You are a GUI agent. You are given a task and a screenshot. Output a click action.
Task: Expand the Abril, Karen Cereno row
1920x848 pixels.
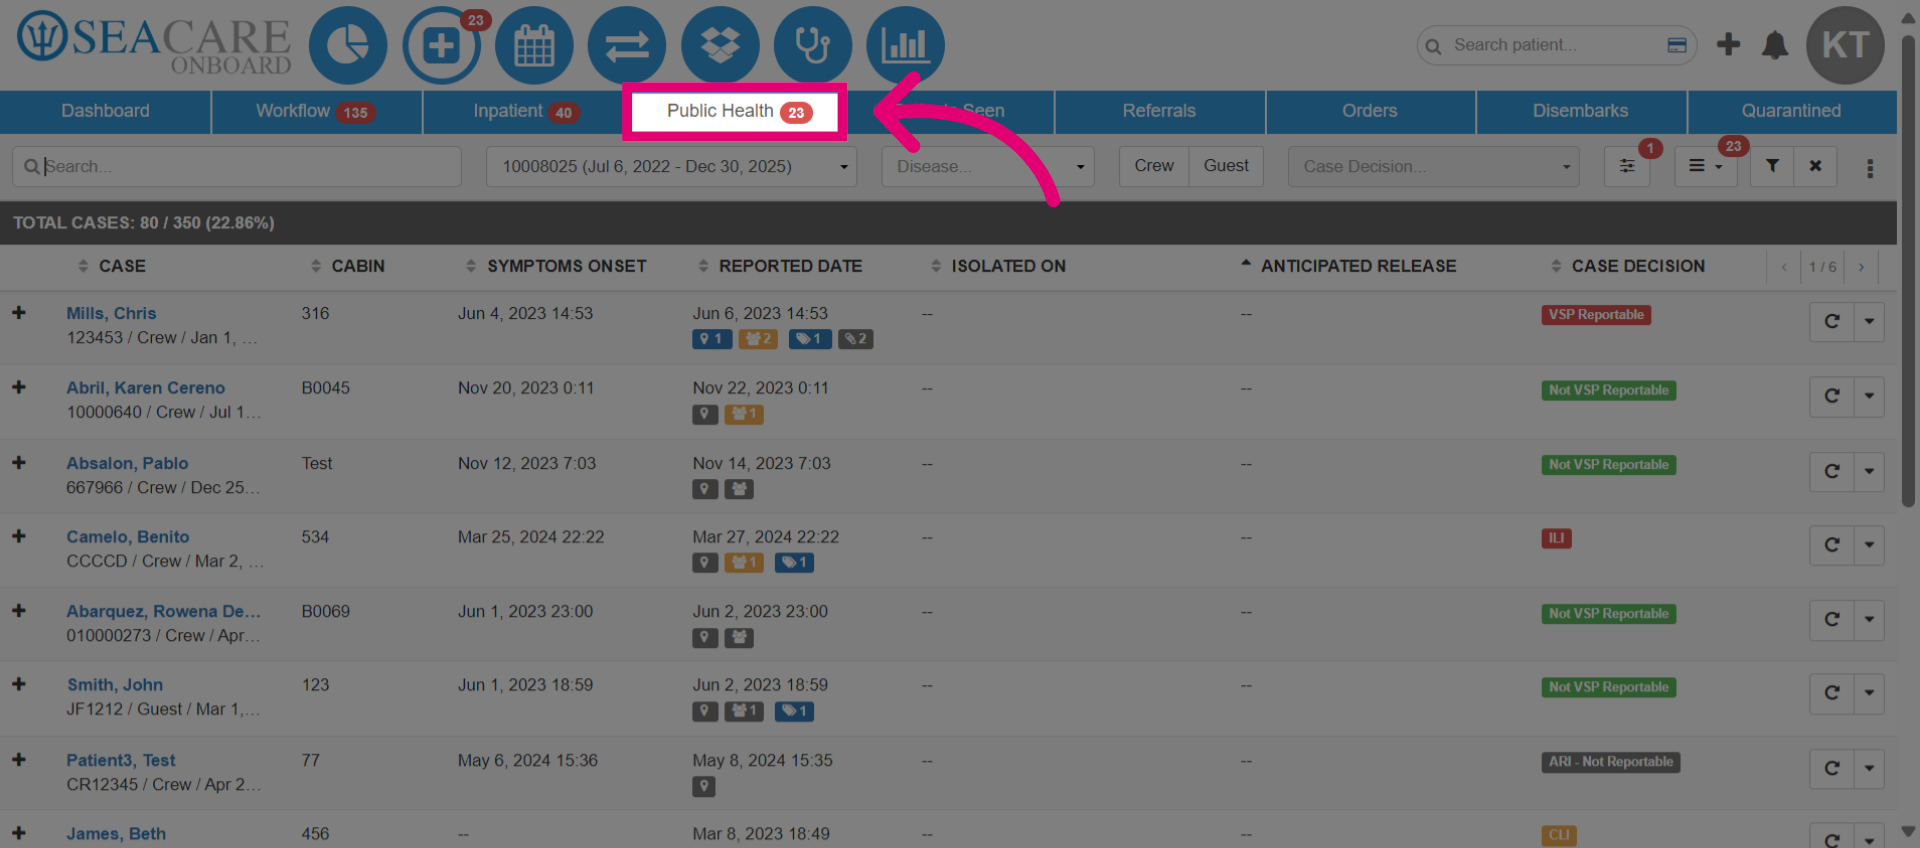tap(19, 387)
